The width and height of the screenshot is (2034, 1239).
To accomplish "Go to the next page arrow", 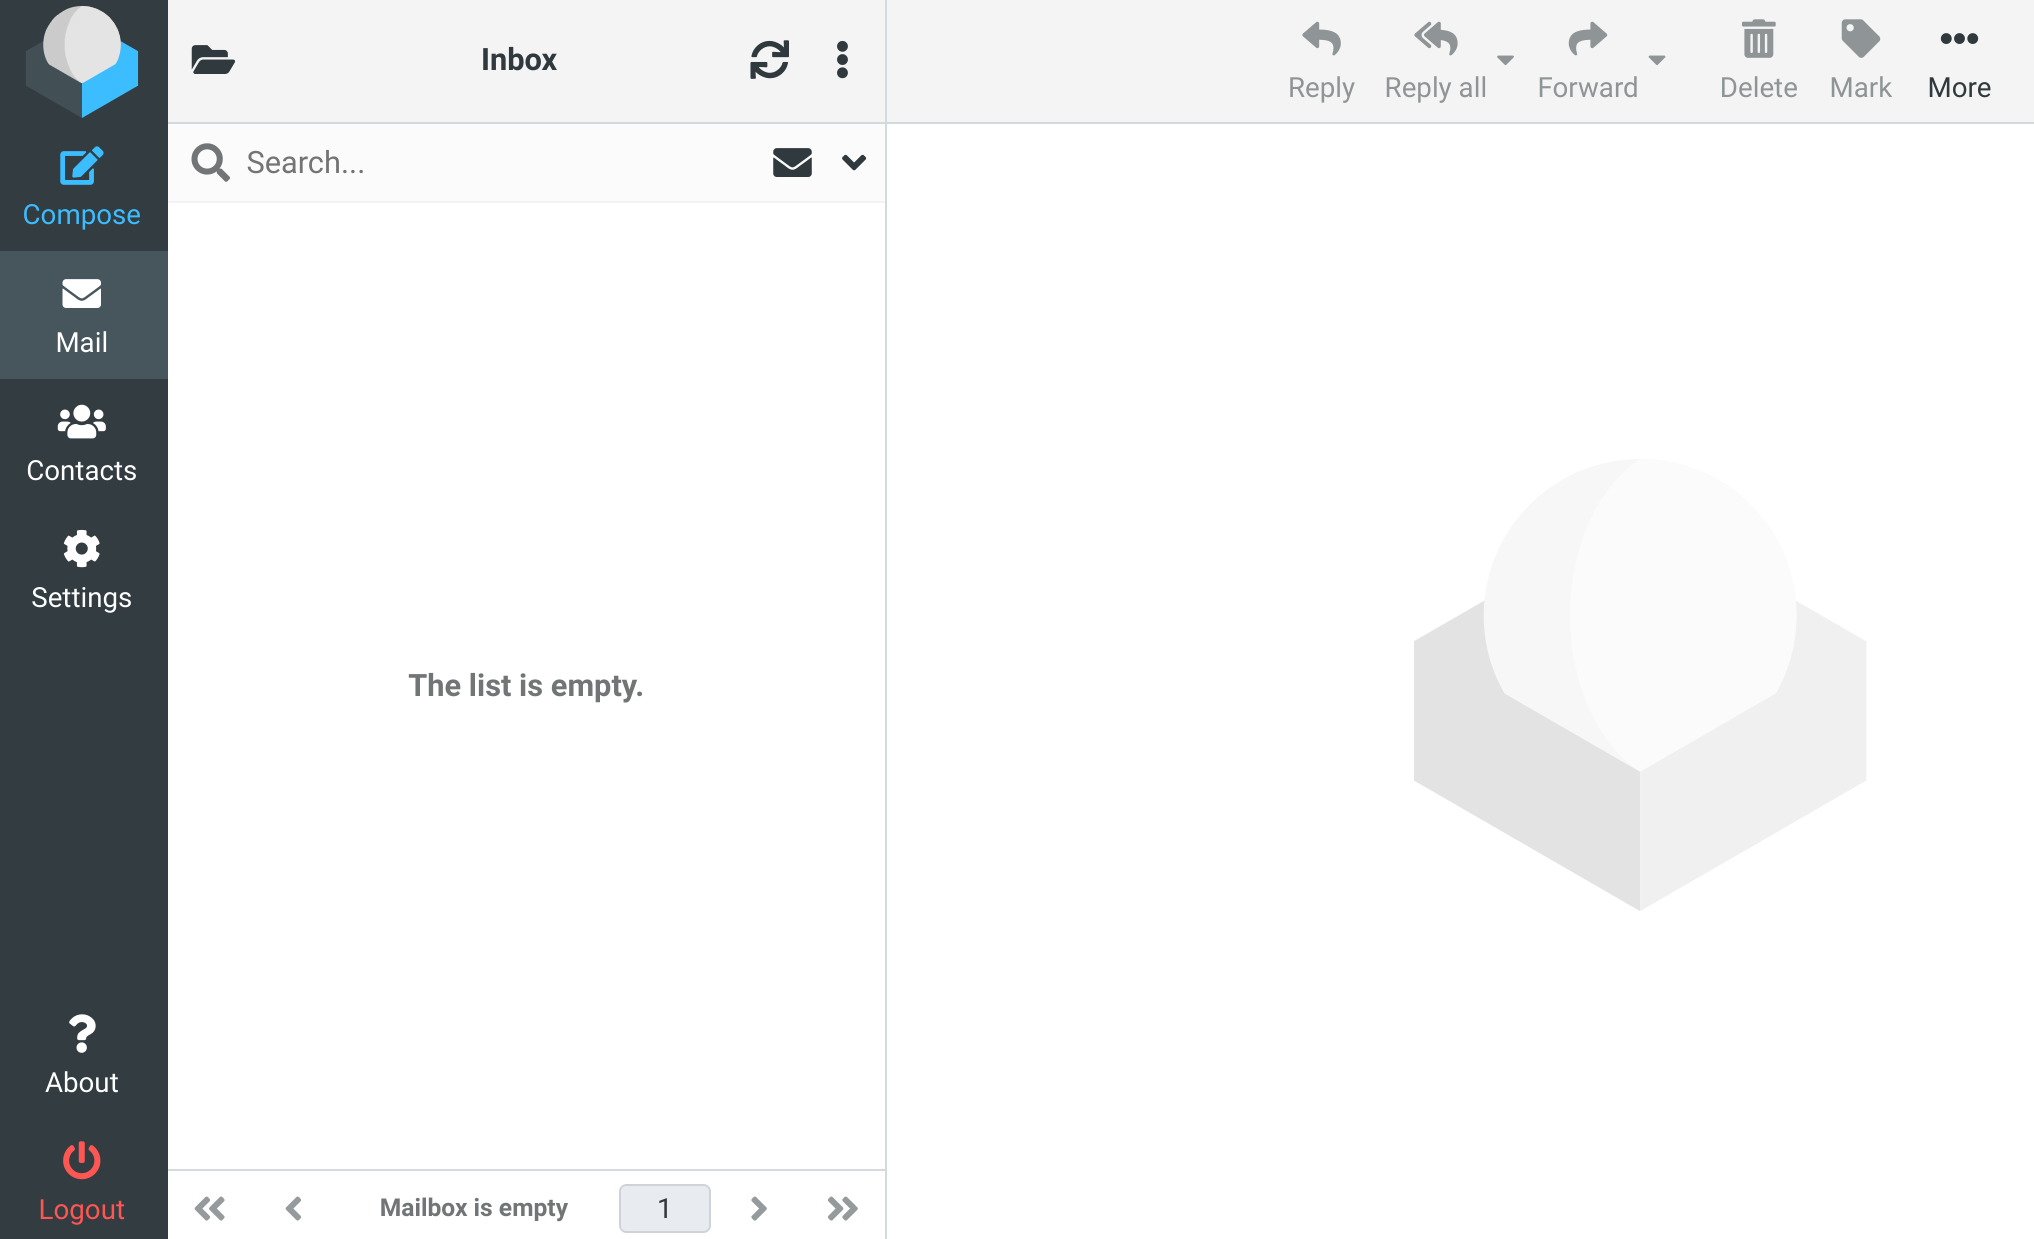I will [x=758, y=1208].
